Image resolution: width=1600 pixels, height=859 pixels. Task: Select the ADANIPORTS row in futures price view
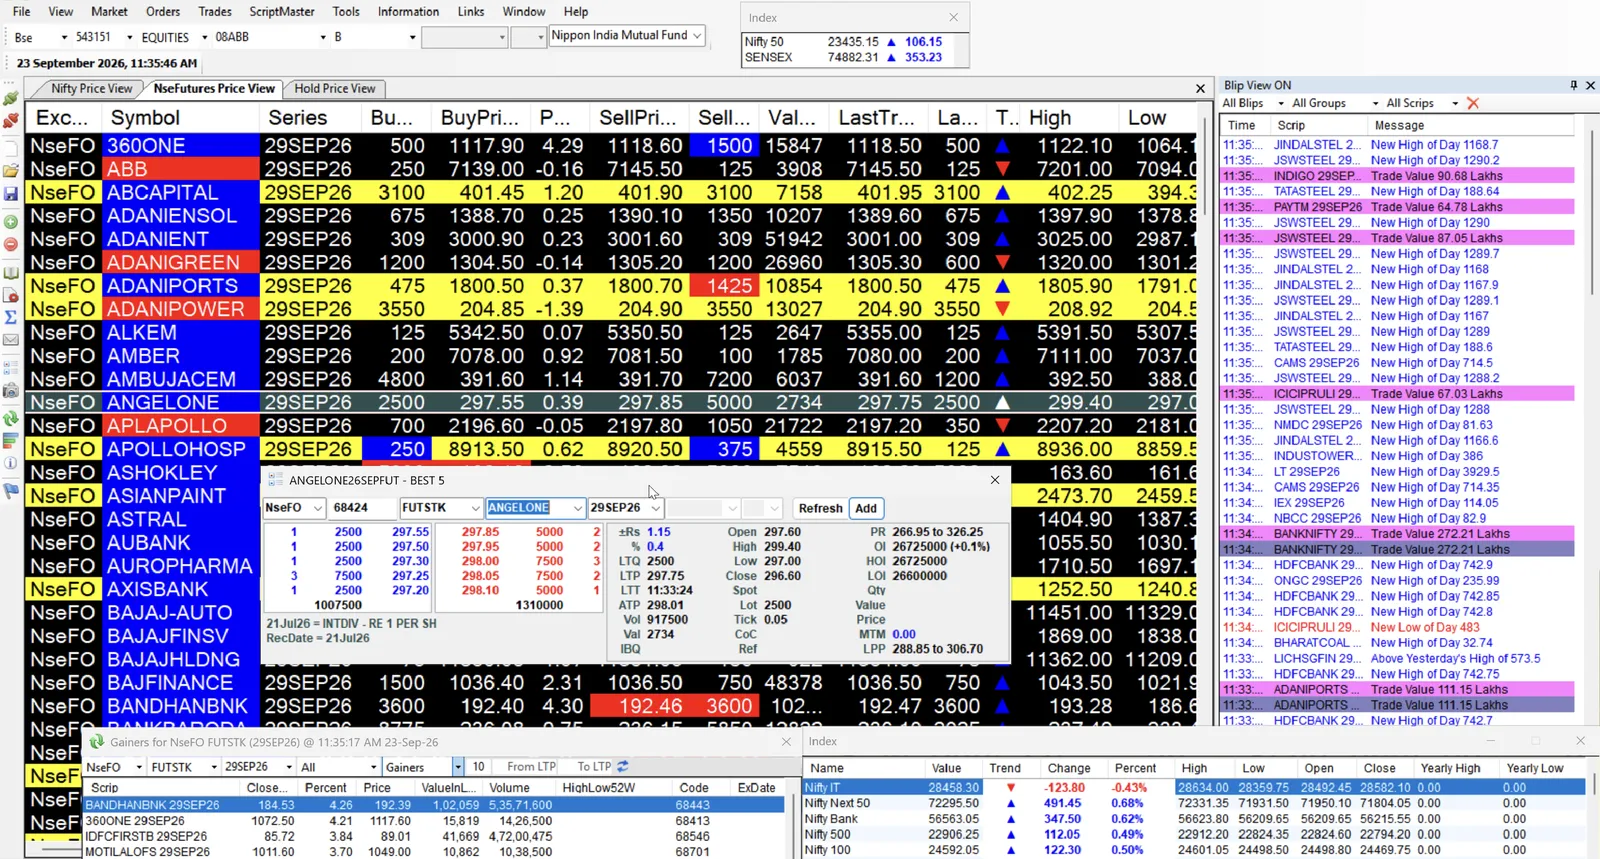pyautogui.click(x=611, y=286)
